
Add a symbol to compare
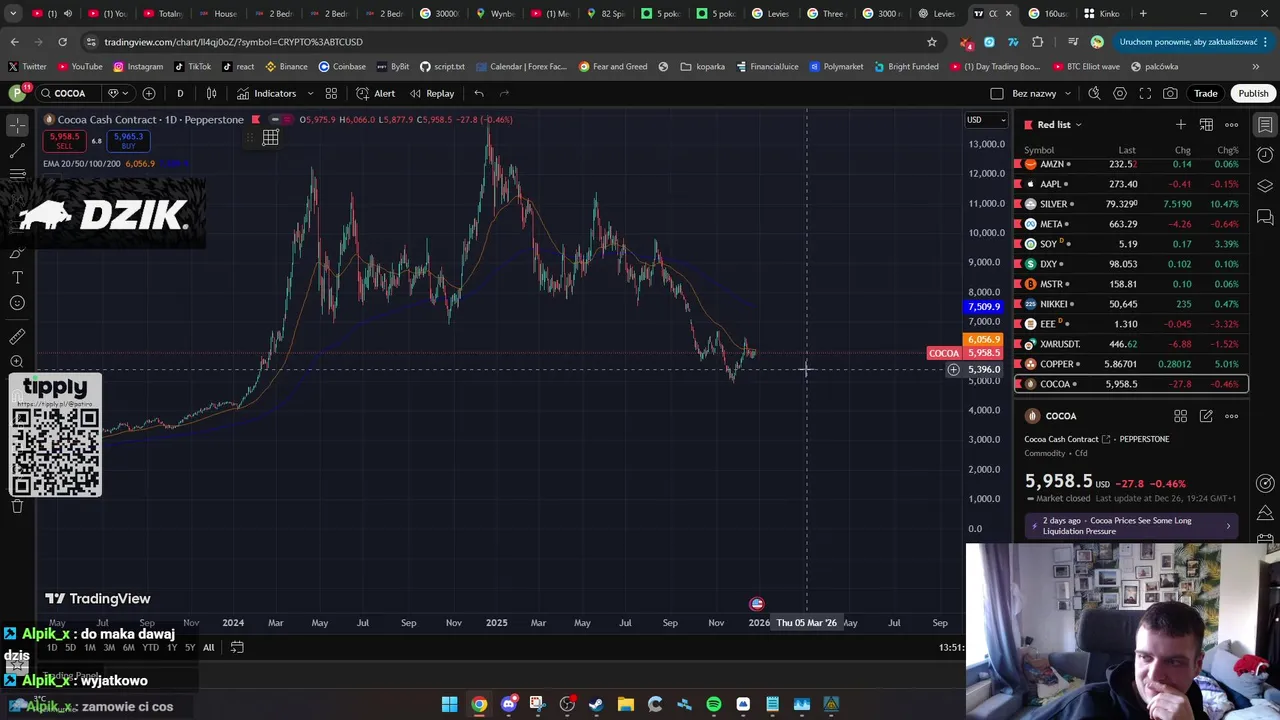coord(149,93)
